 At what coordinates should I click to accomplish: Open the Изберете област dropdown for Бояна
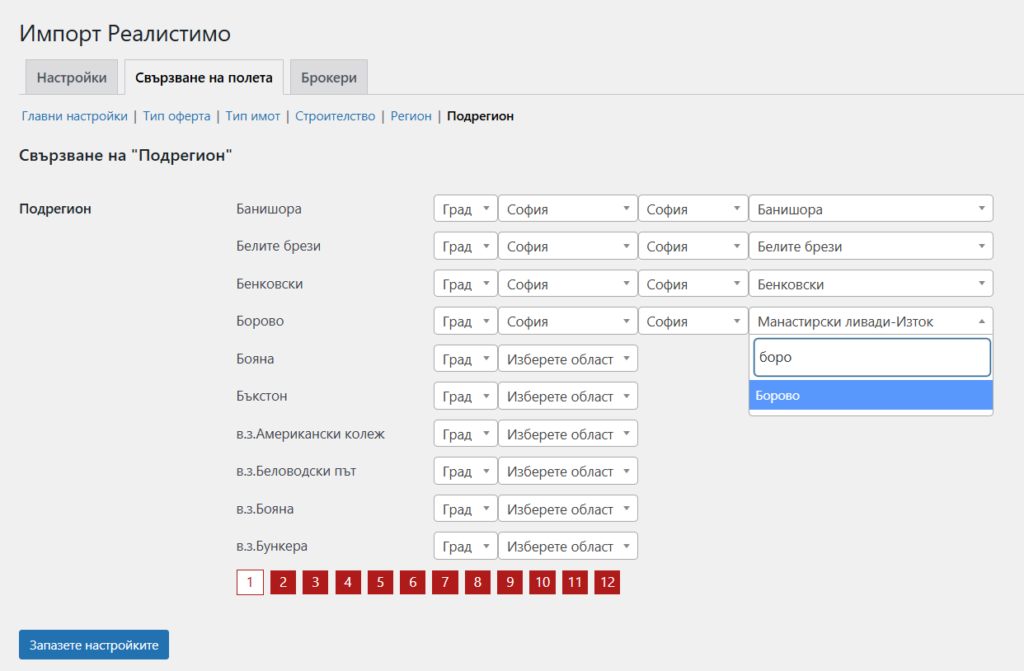(567, 359)
